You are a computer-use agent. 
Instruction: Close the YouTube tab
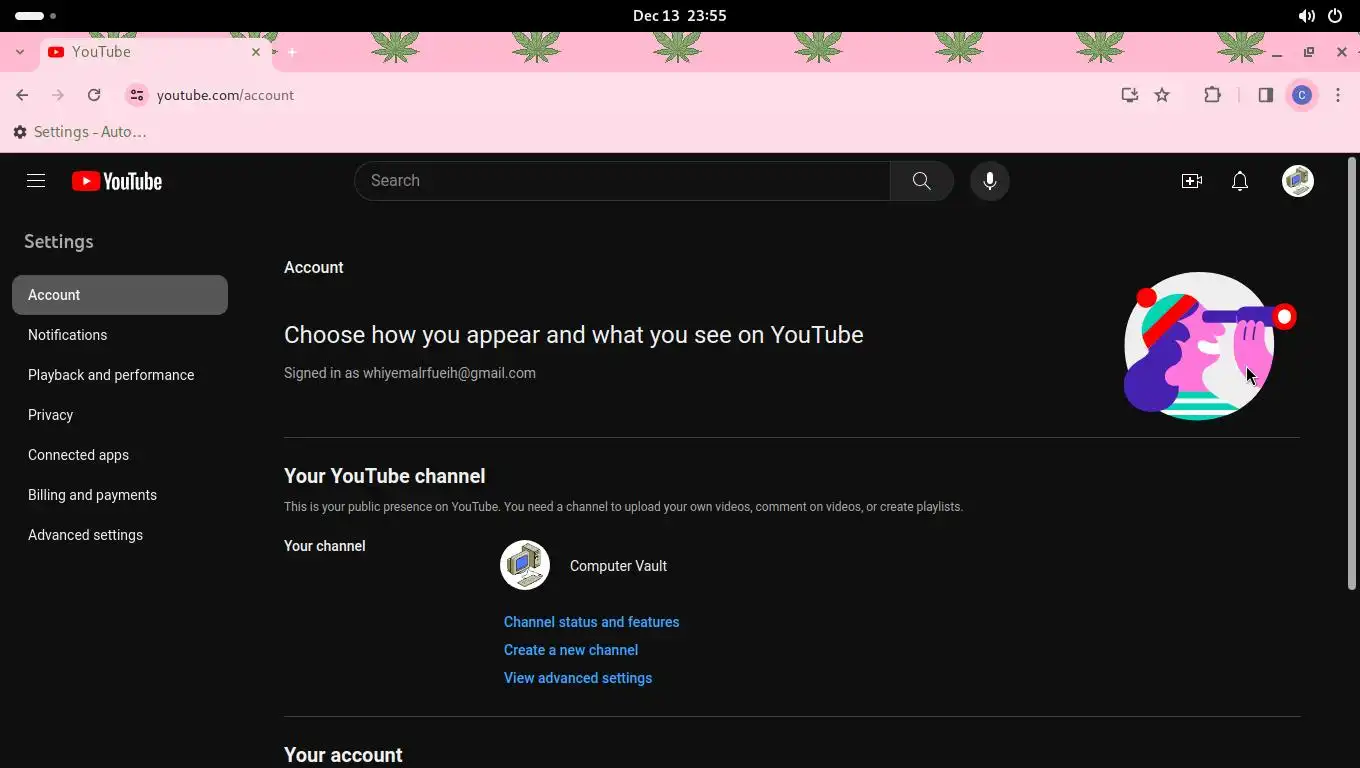point(256,52)
